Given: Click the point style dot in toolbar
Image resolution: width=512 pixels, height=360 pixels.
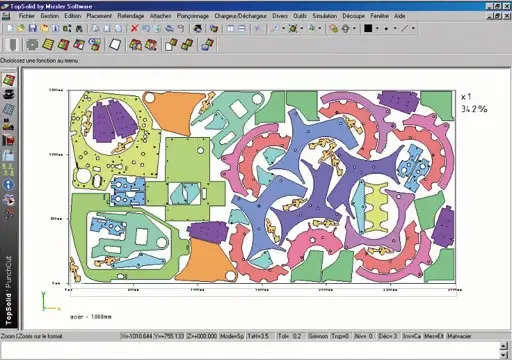Looking at the screenshot, I should point(386,29).
